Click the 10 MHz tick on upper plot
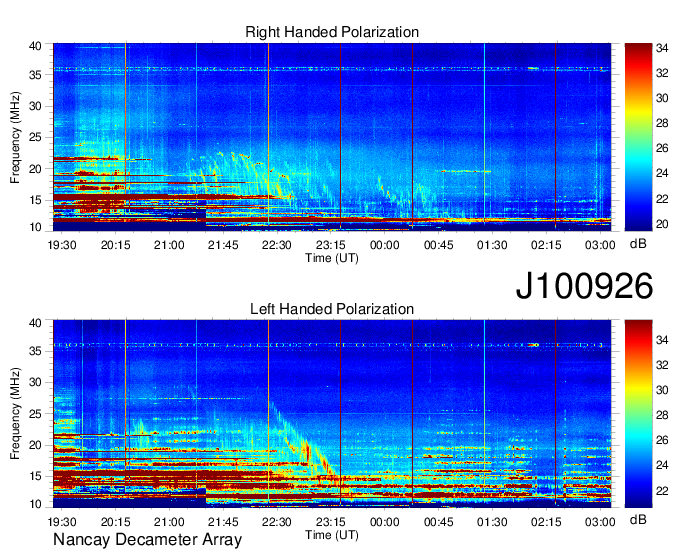 click(35, 227)
